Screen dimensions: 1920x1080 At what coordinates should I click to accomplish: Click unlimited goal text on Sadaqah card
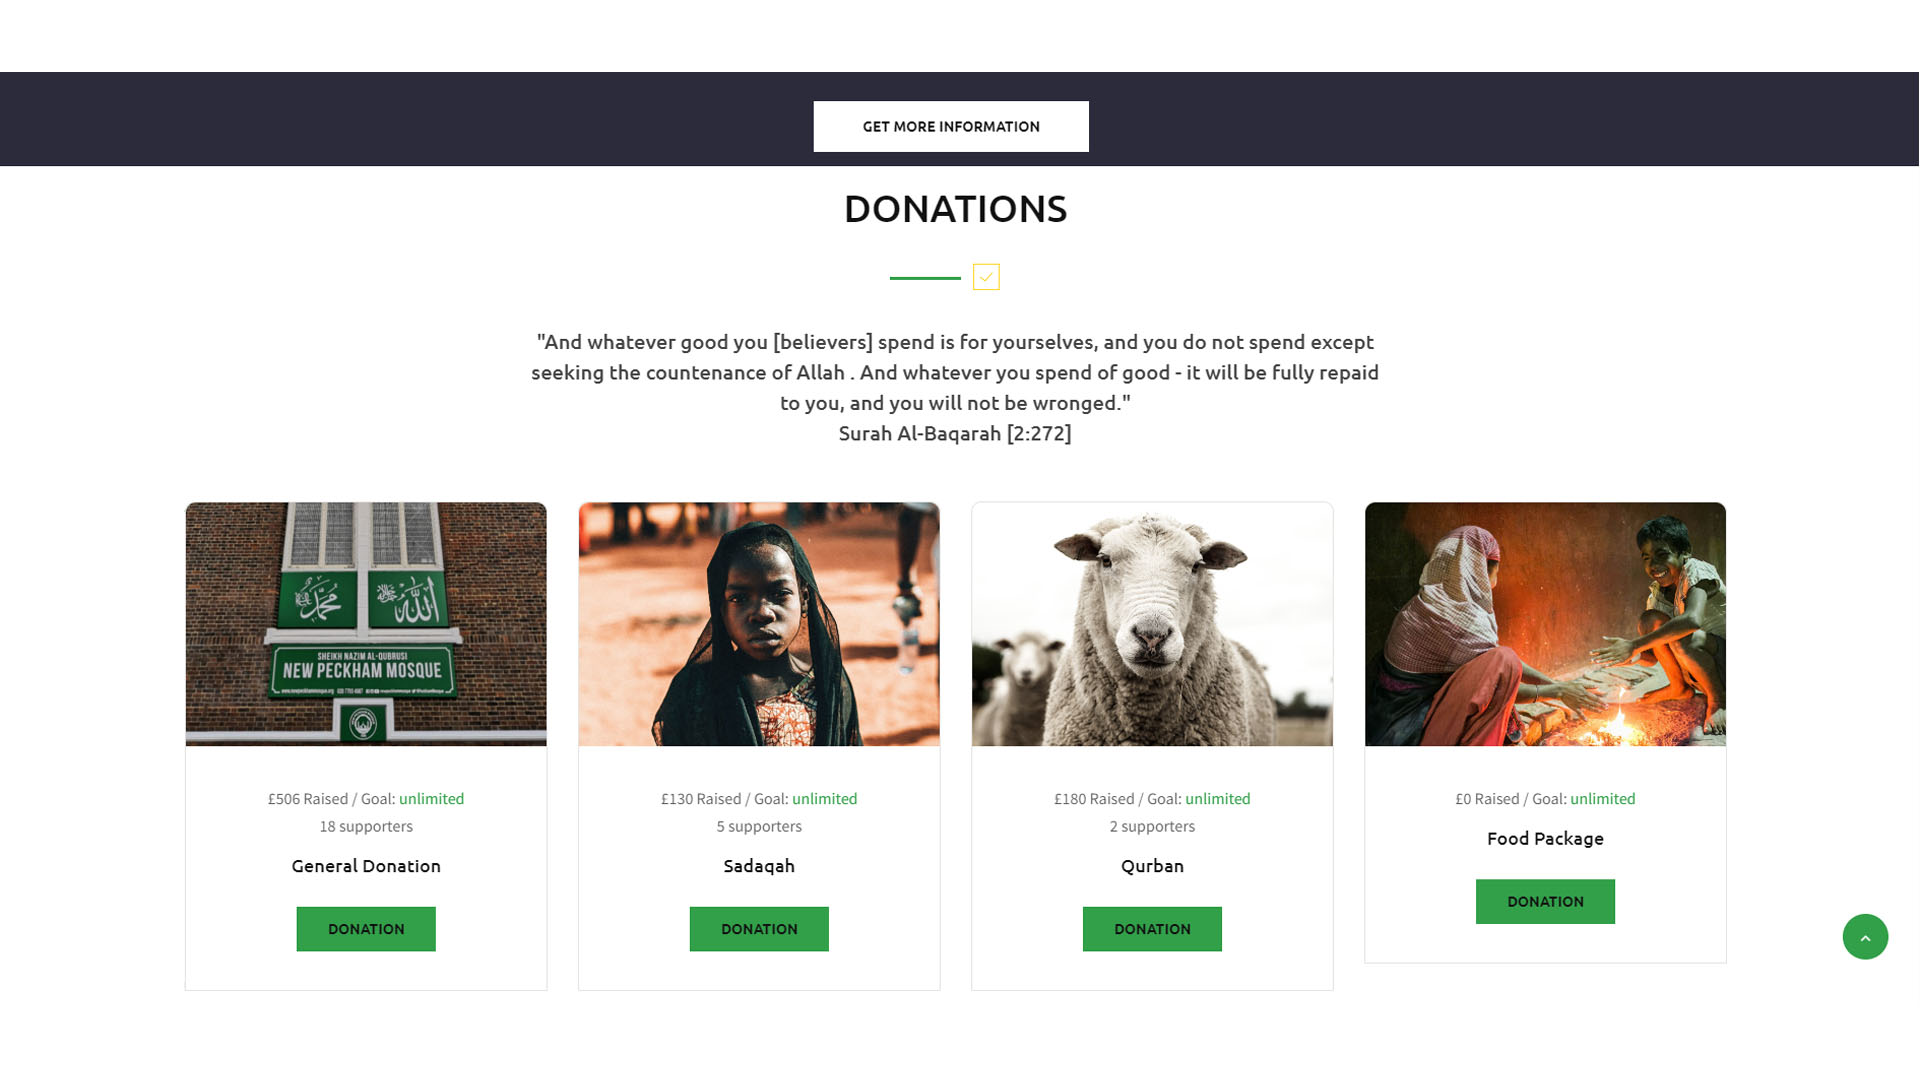pos(824,799)
